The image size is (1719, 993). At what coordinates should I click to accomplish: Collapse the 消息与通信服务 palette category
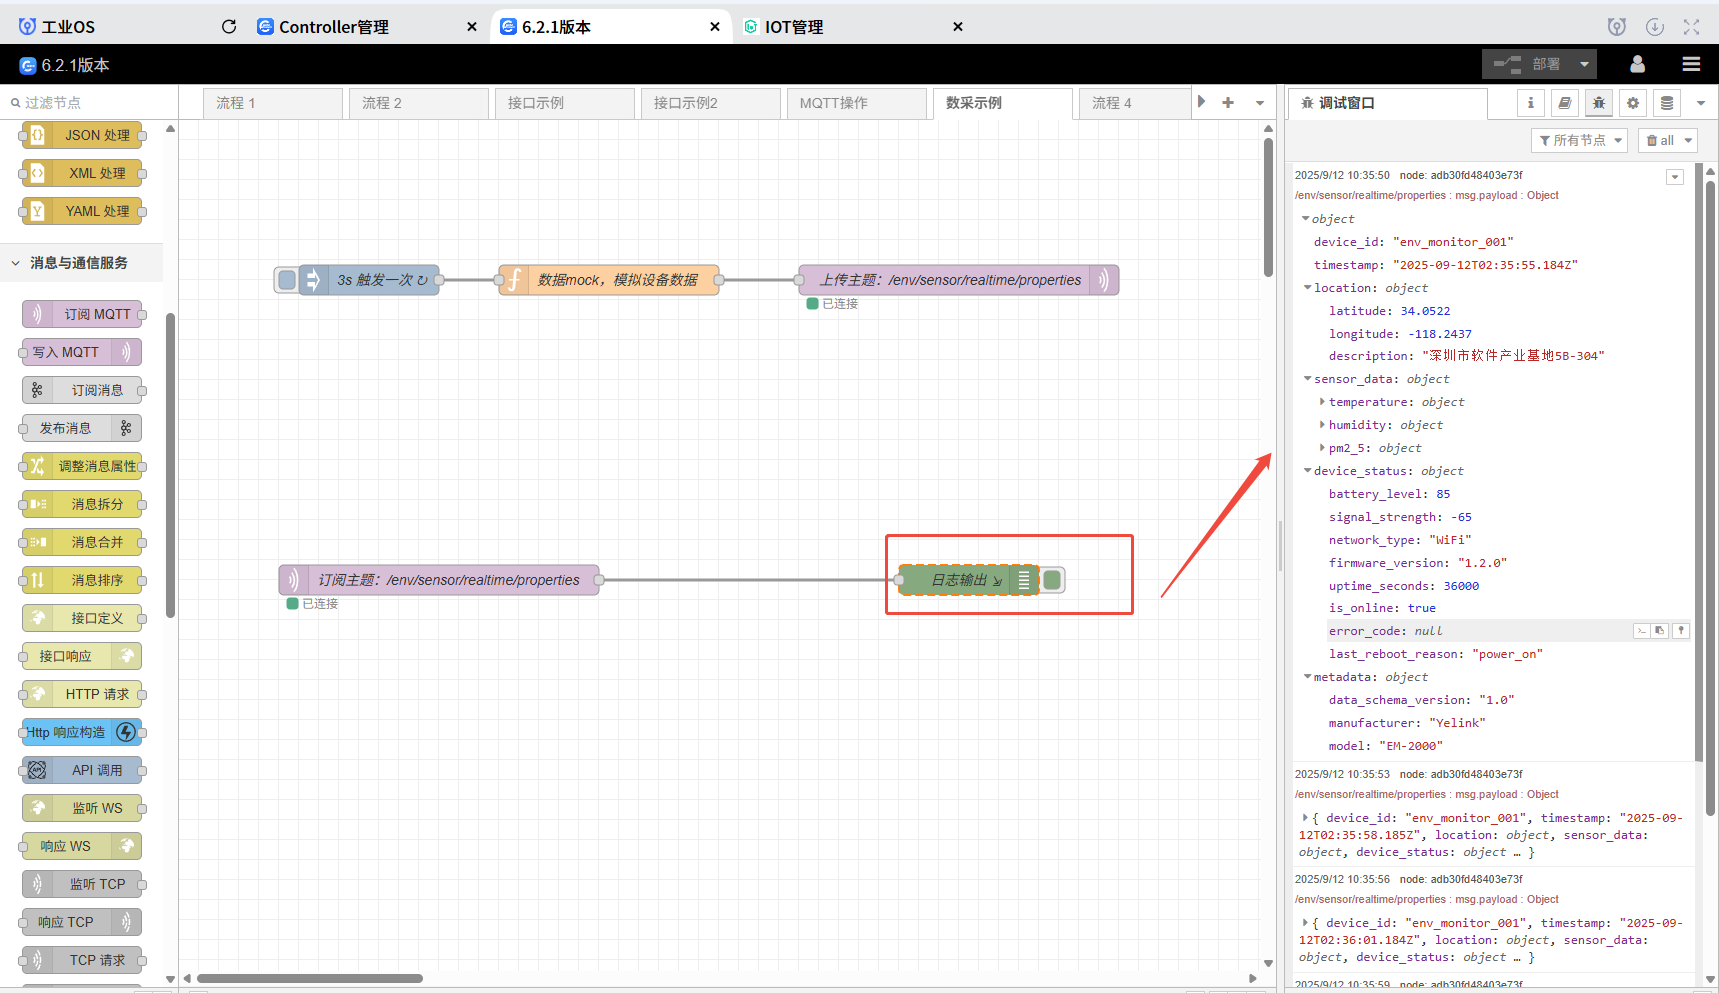16,263
